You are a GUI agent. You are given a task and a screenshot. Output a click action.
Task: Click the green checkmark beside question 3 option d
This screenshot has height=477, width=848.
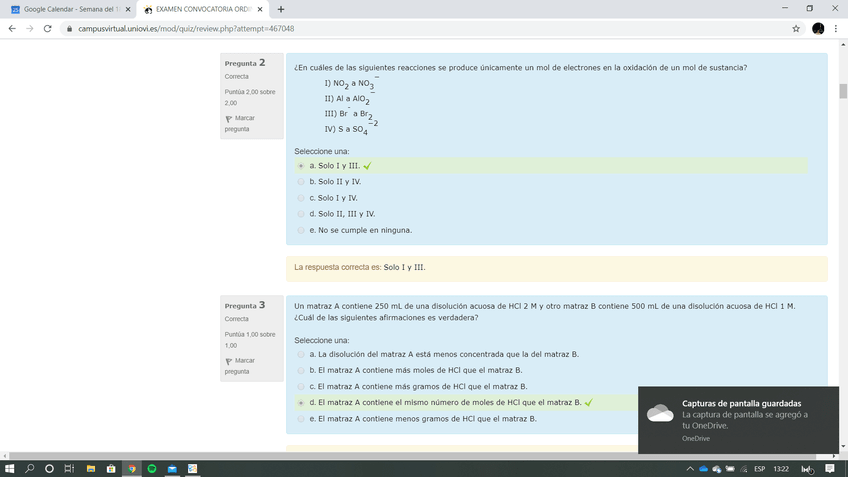pos(589,402)
